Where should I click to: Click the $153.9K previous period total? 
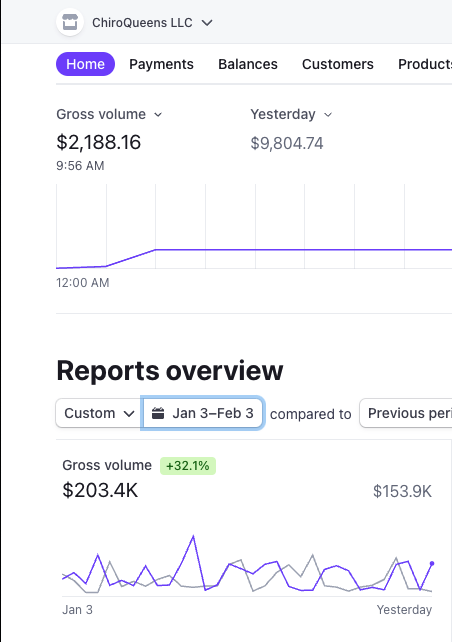pyautogui.click(x=402, y=491)
